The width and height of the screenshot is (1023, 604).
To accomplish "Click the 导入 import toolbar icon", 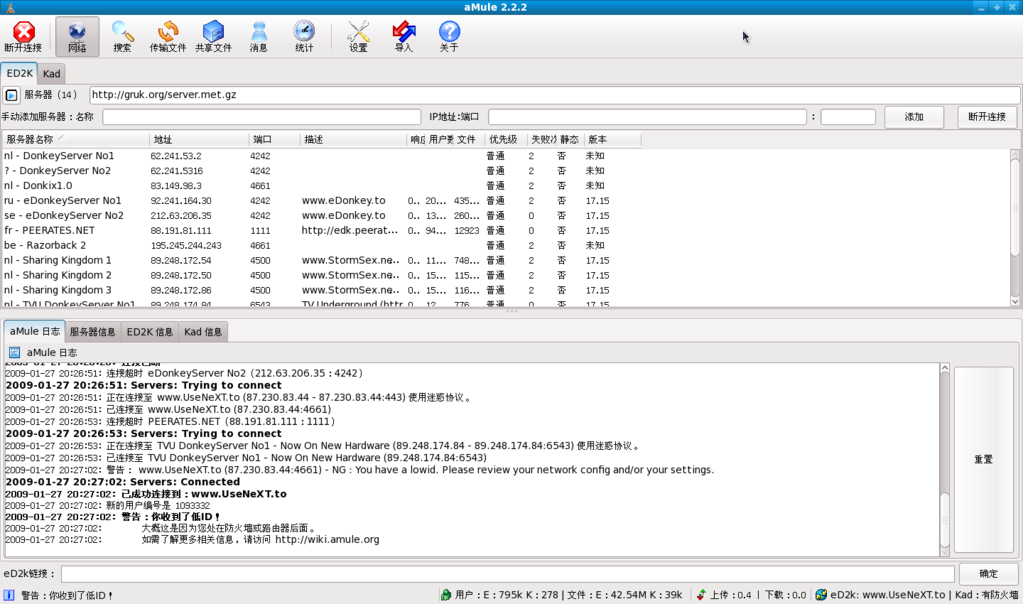I will [404, 37].
